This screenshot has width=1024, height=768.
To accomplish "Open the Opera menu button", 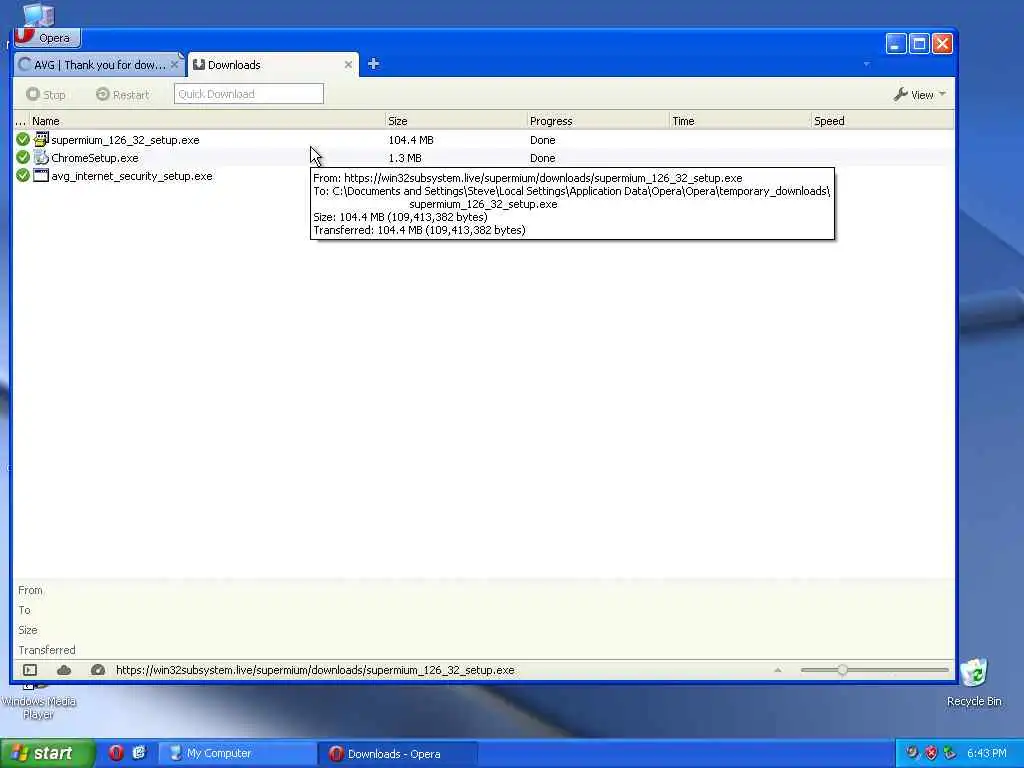I will click(47, 37).
